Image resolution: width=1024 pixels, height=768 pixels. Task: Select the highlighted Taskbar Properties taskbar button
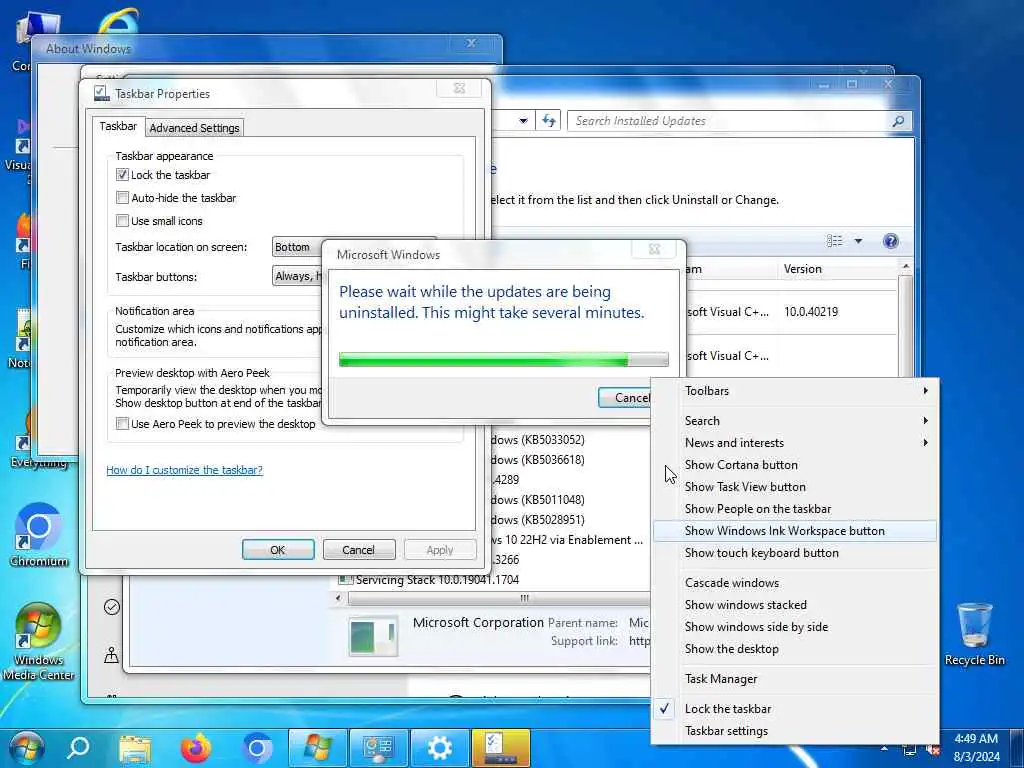click(500, 748)
